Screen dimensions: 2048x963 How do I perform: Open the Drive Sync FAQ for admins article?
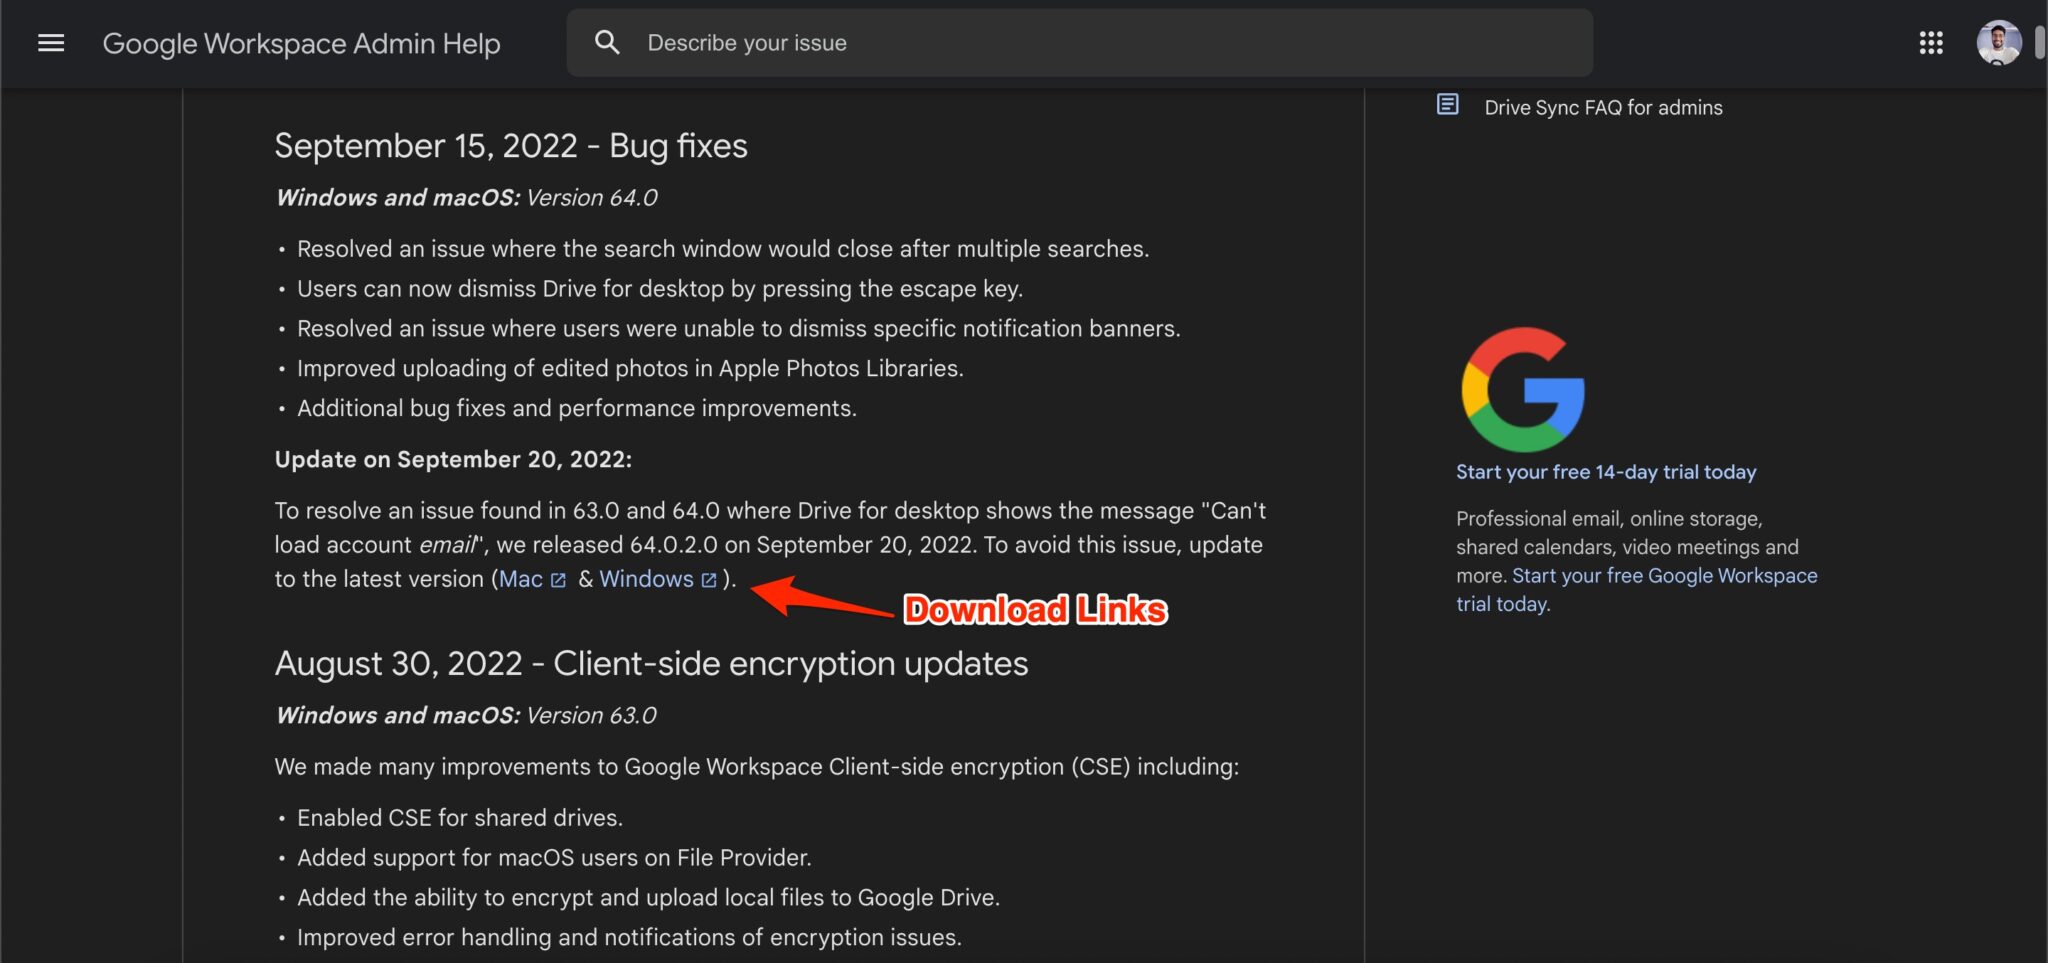pyautogui.click(x=1603, y=107)
